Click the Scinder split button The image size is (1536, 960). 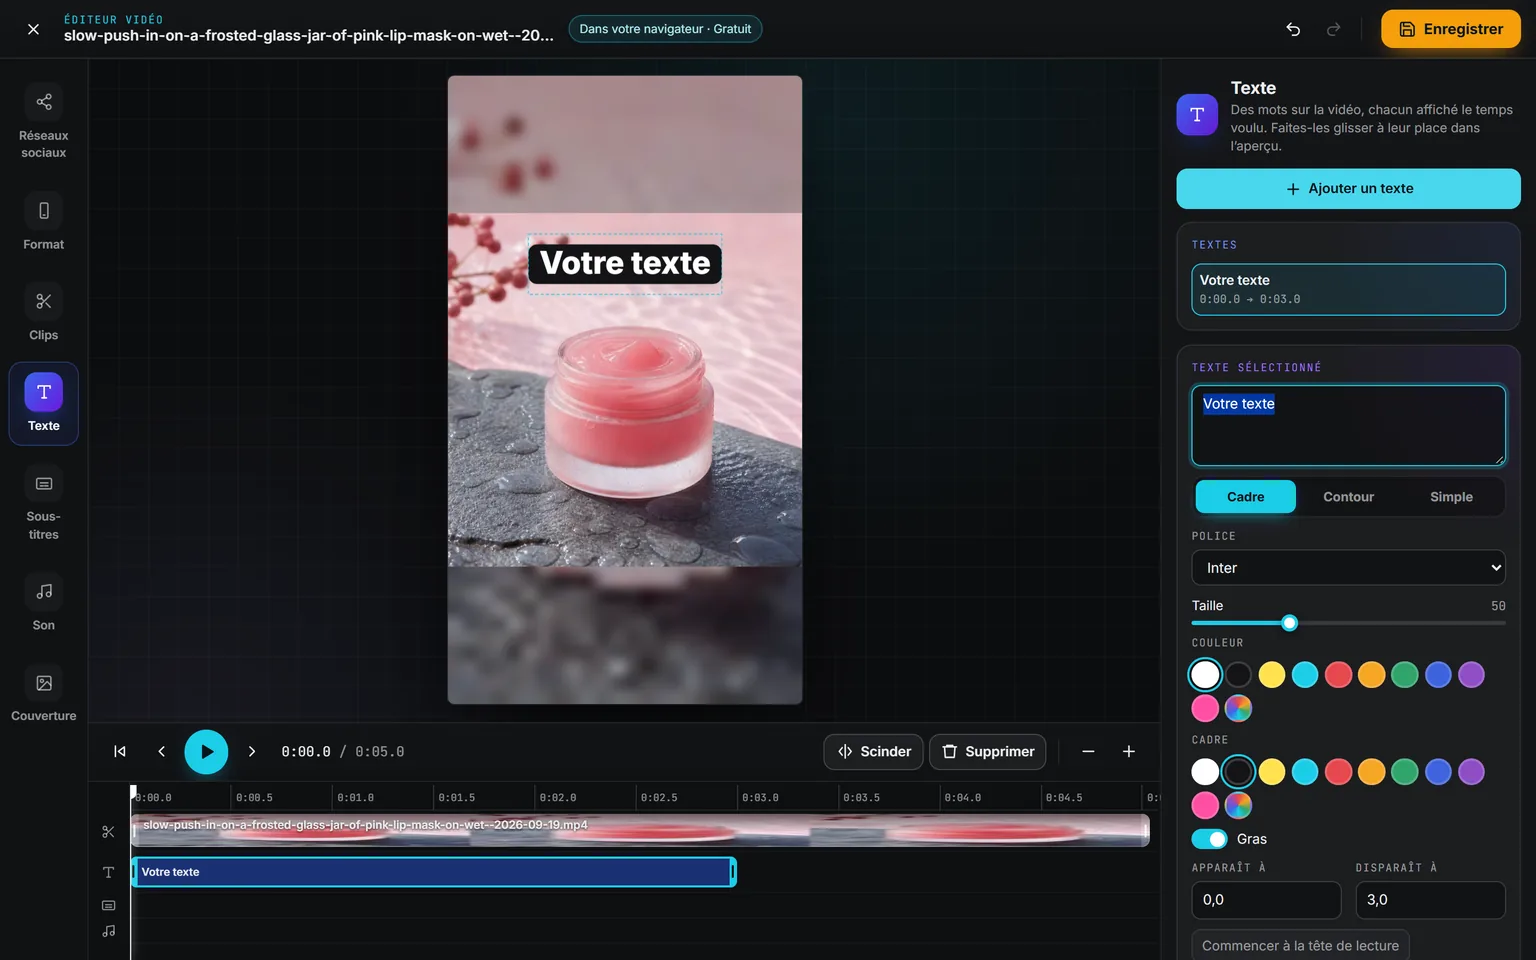click(x=875, y=752)
